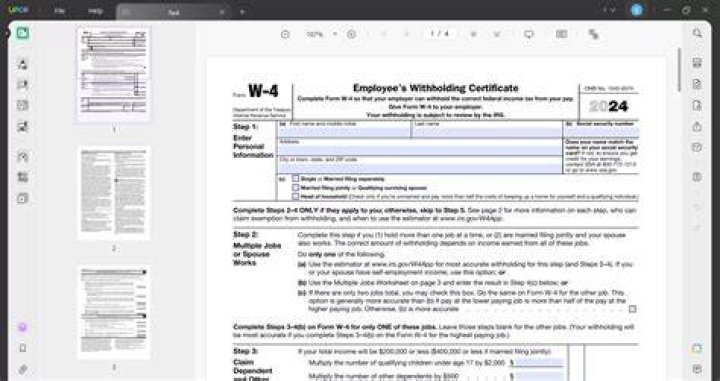Select page 3 thumbnail
Image resolution: width=720 pixels, height=381 pixels.
(113, 312)
